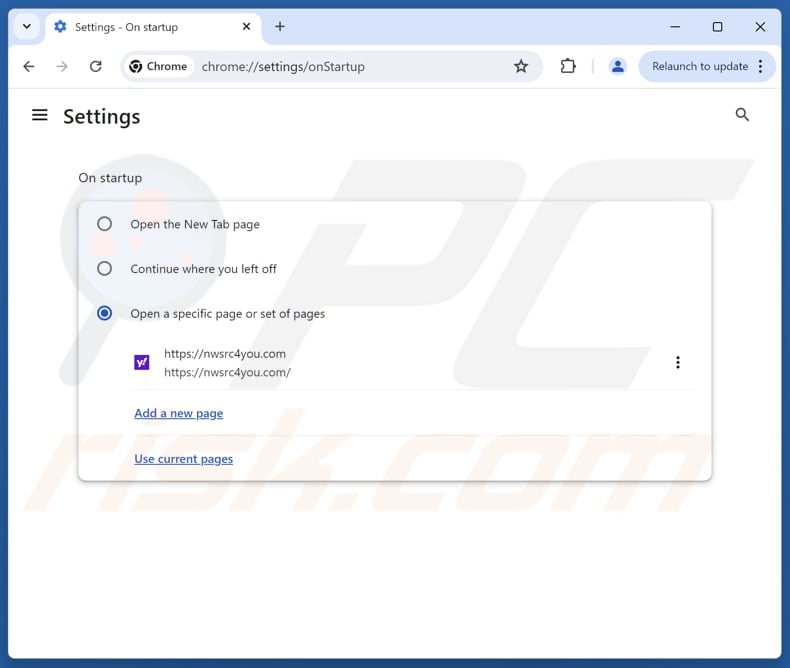
Task: Click the https://nwsrc4you.com page title text
Action: (x=225, y=354)
